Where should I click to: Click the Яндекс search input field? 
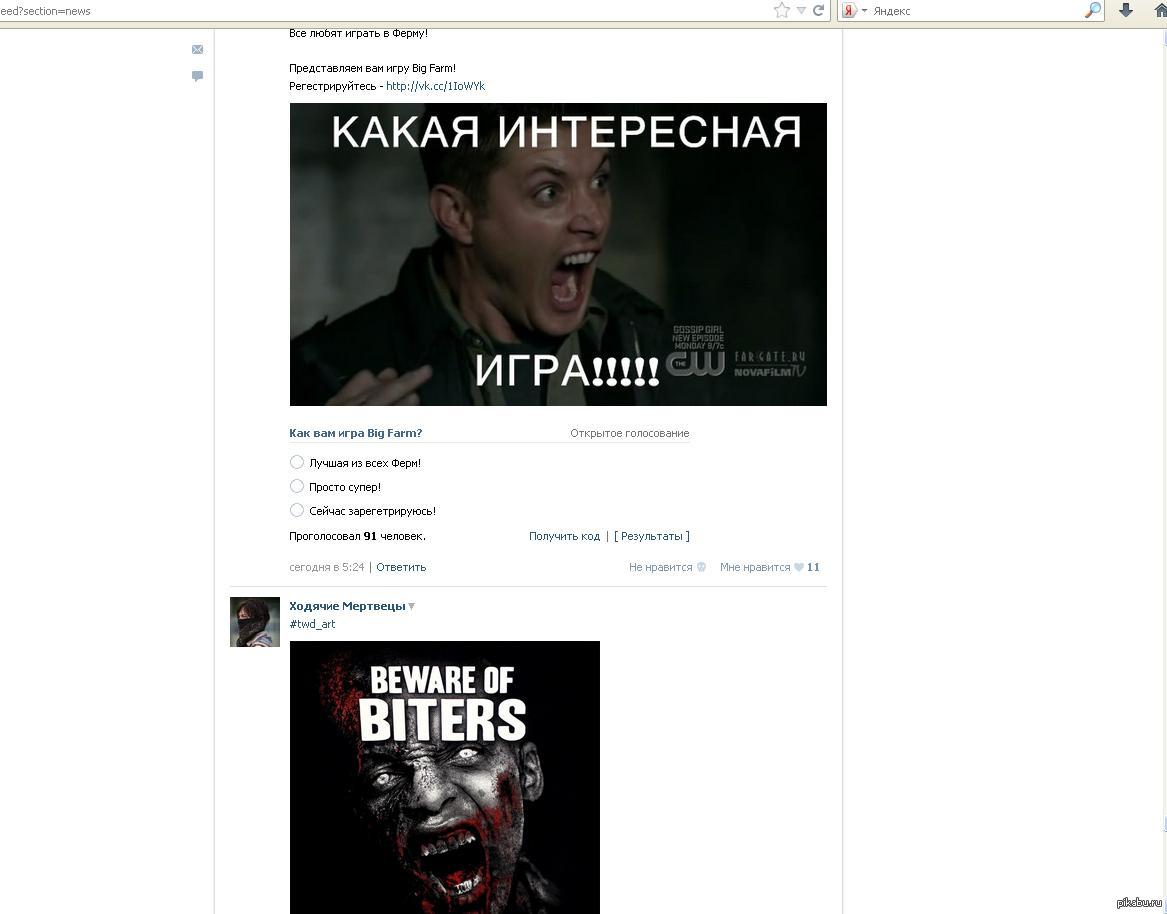tap(975, 10)
